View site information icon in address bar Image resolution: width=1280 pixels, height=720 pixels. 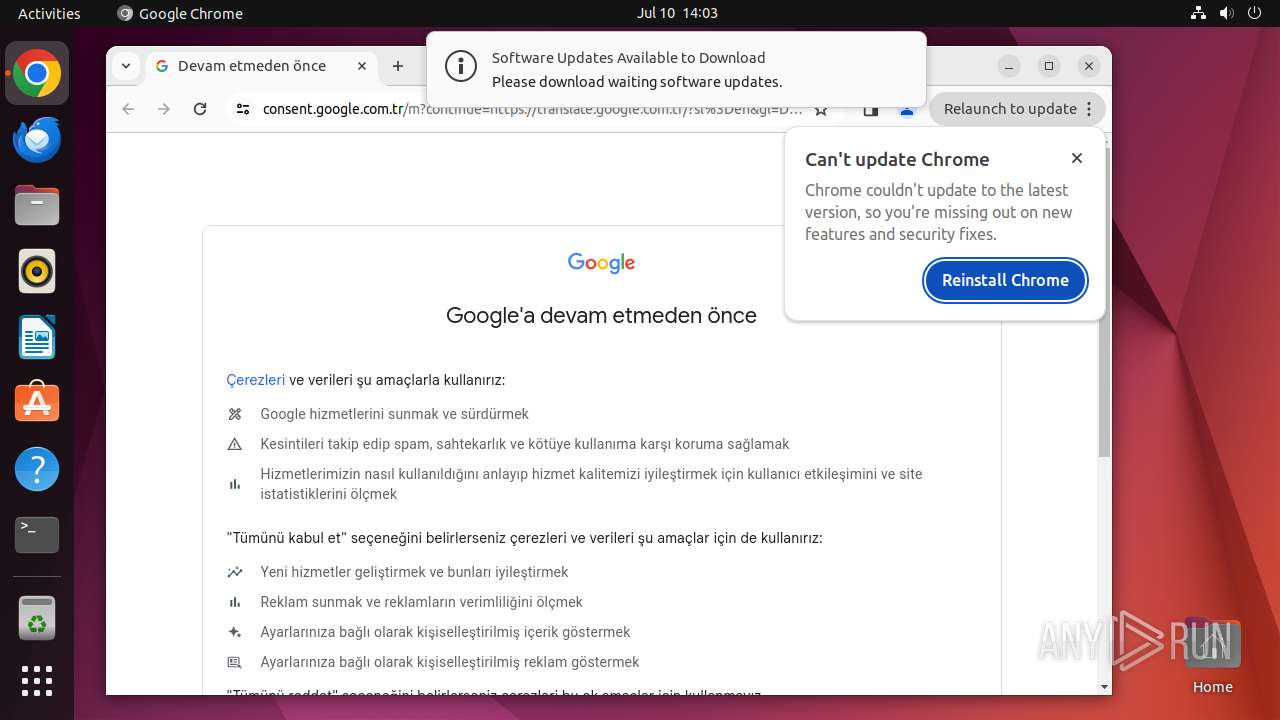pyautogui.click(x=243, y=109)
